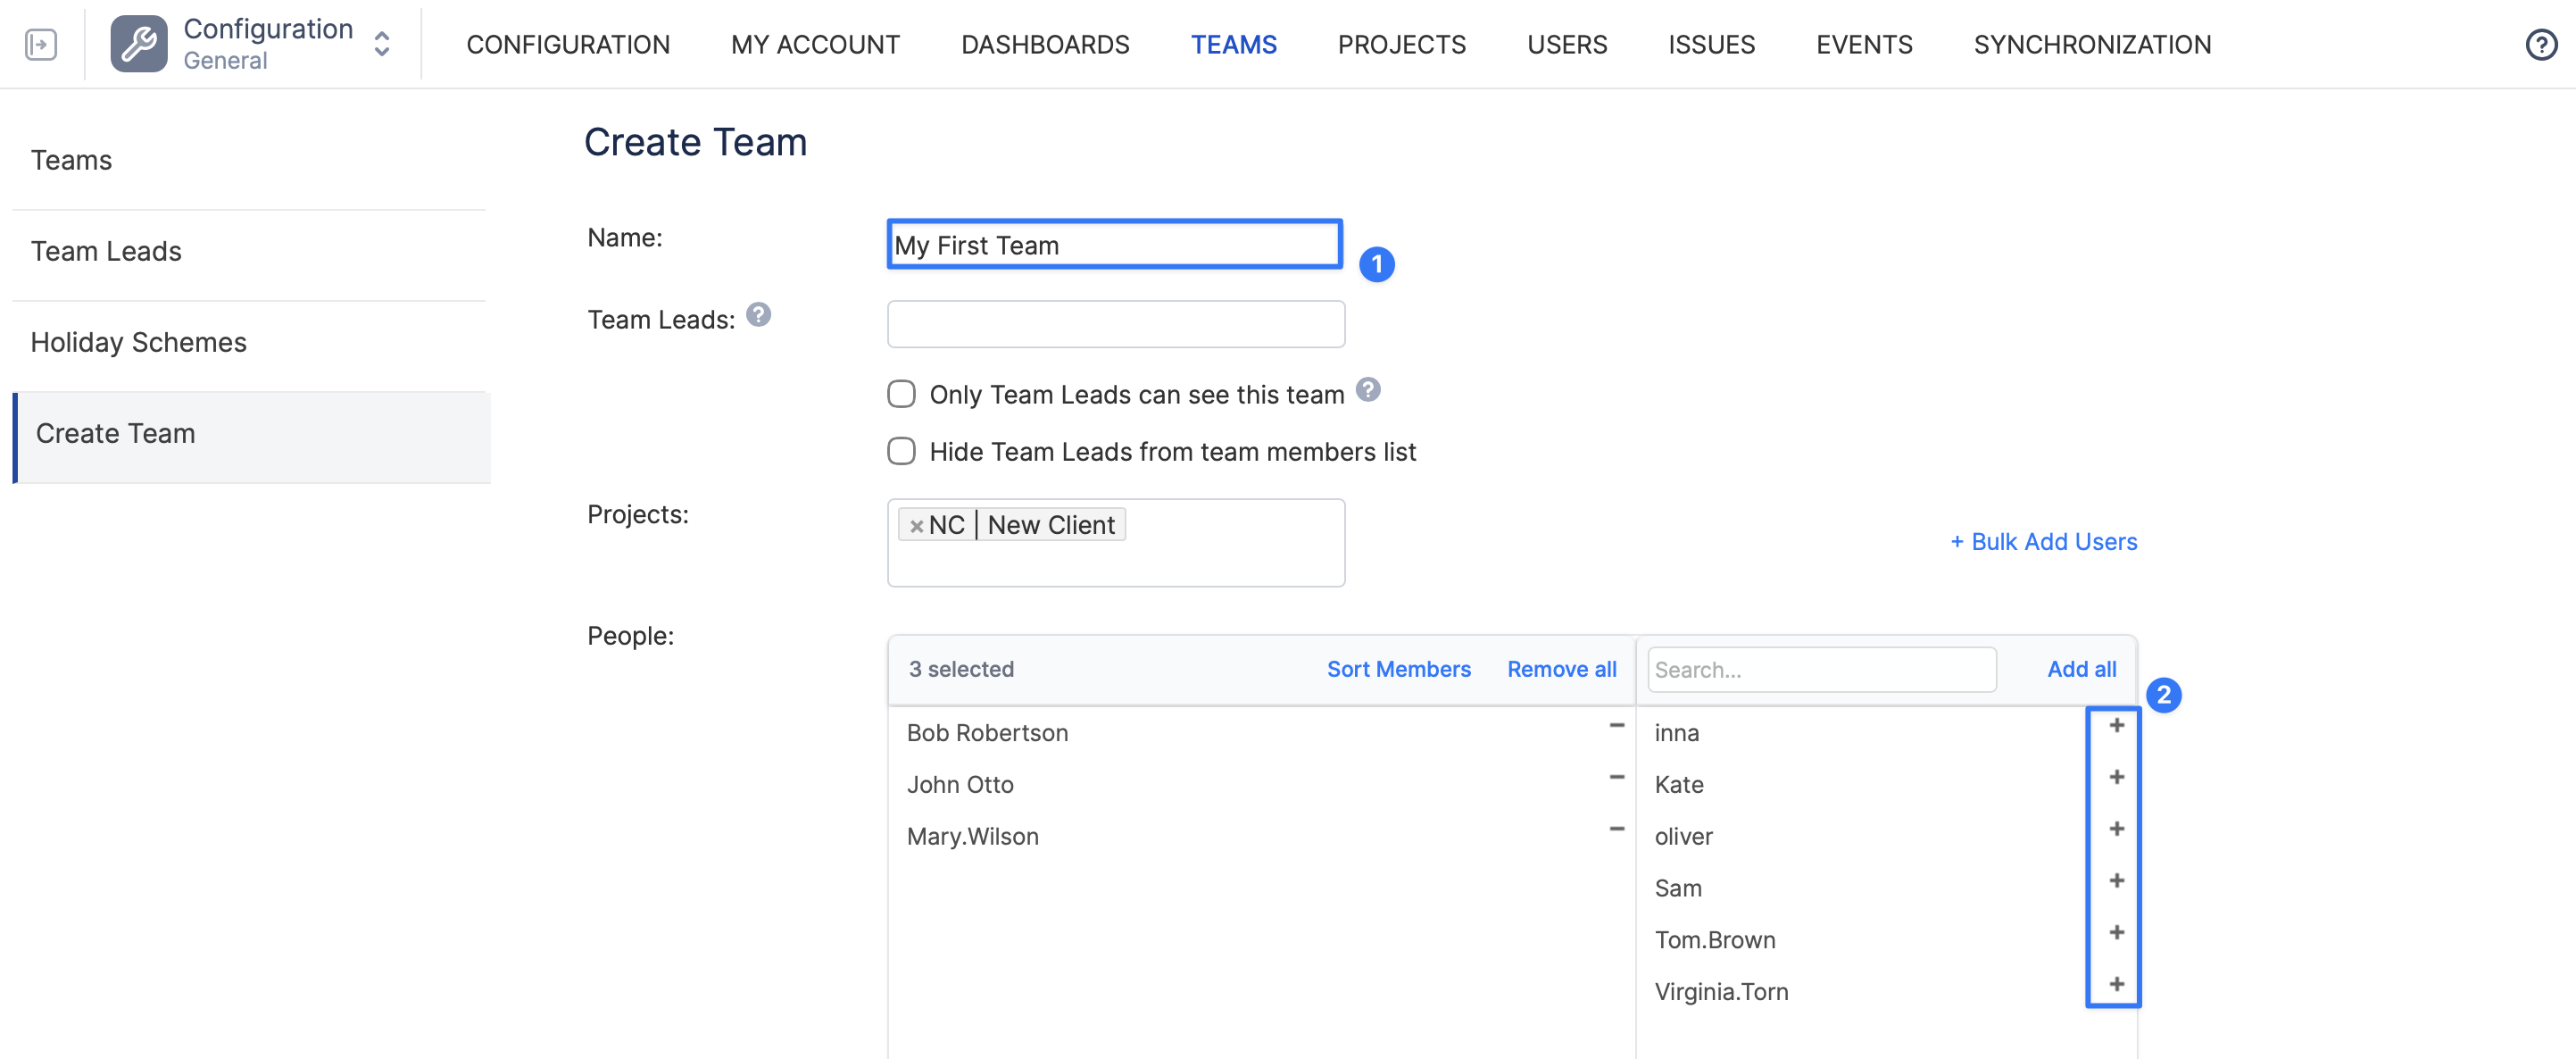Enable 'Only Team Leads can see this team'
Image resolution: width=2576 pixels, height=1059 pixels.
coord(901,394)
